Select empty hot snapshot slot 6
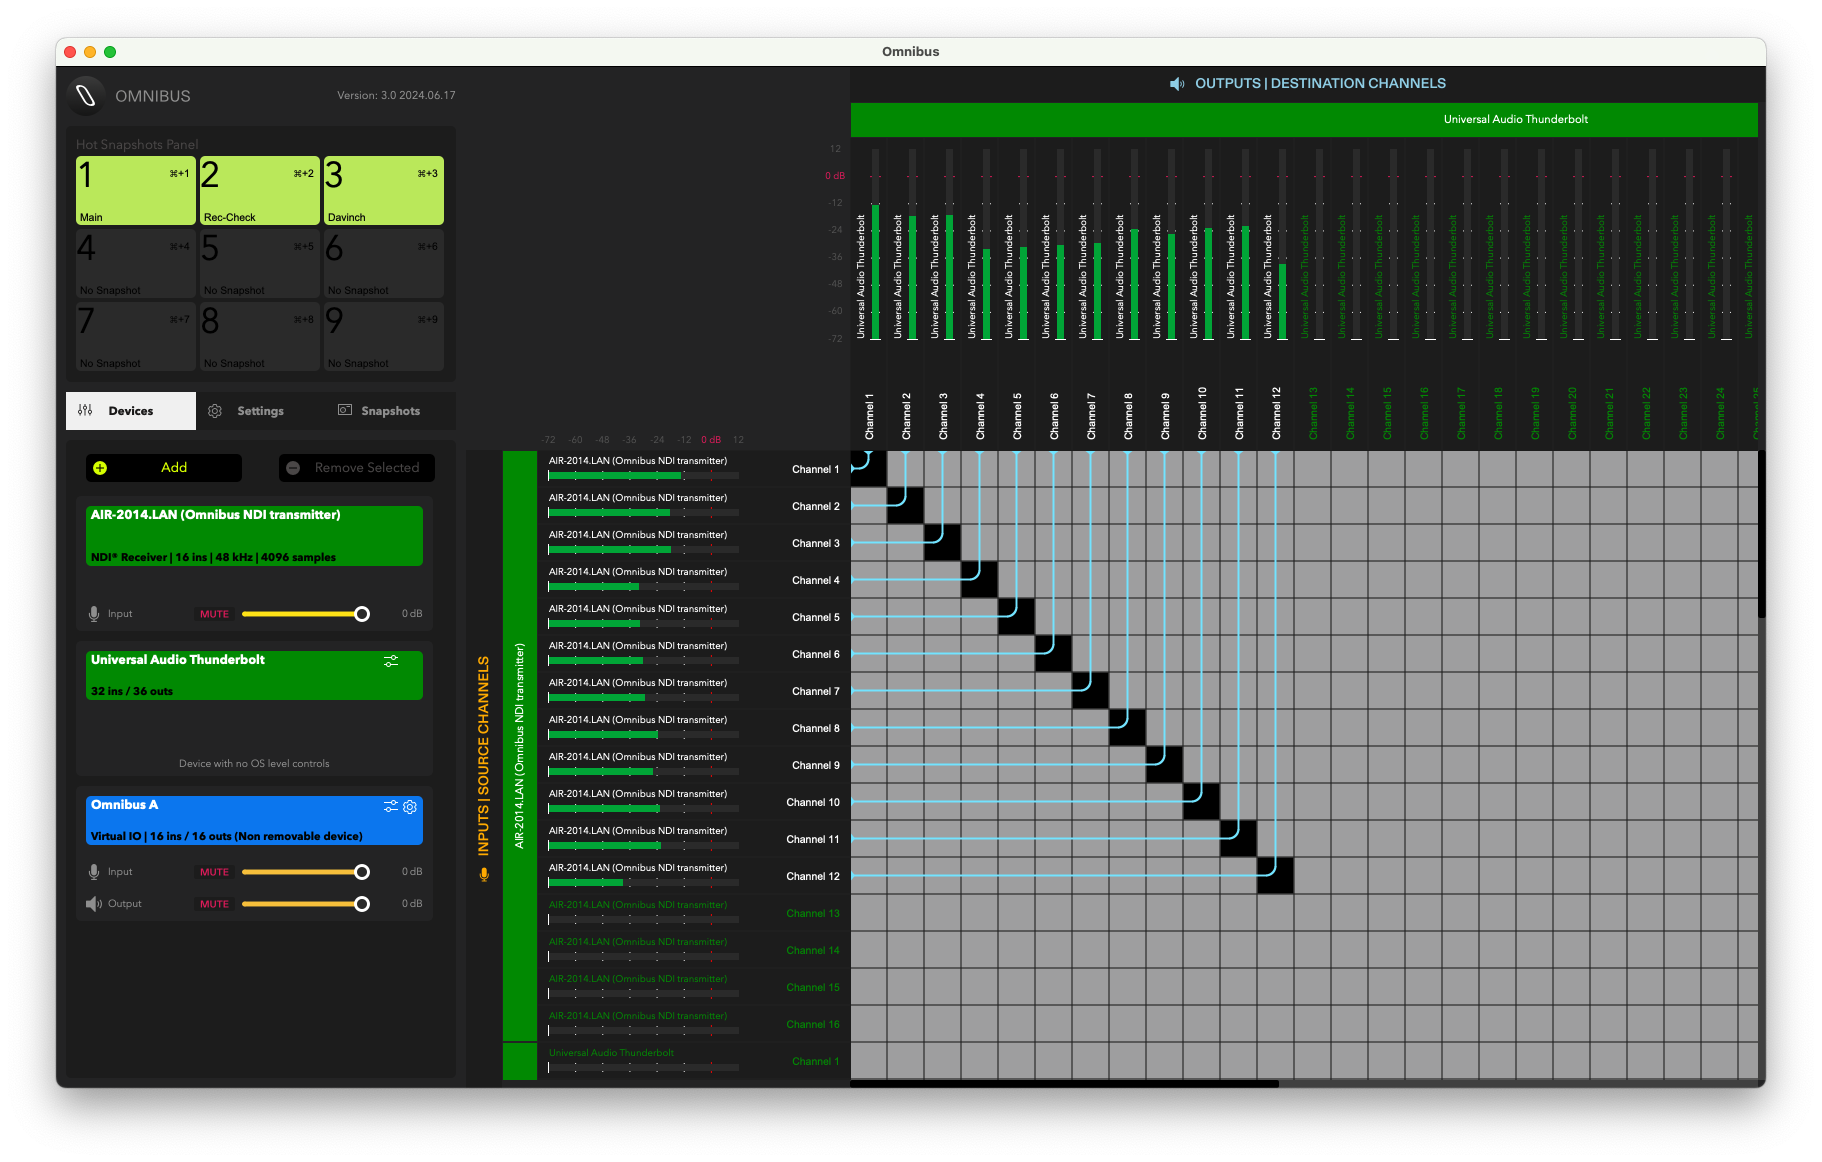This screenshot has height=1162, width=1822. tap(384, 264)
